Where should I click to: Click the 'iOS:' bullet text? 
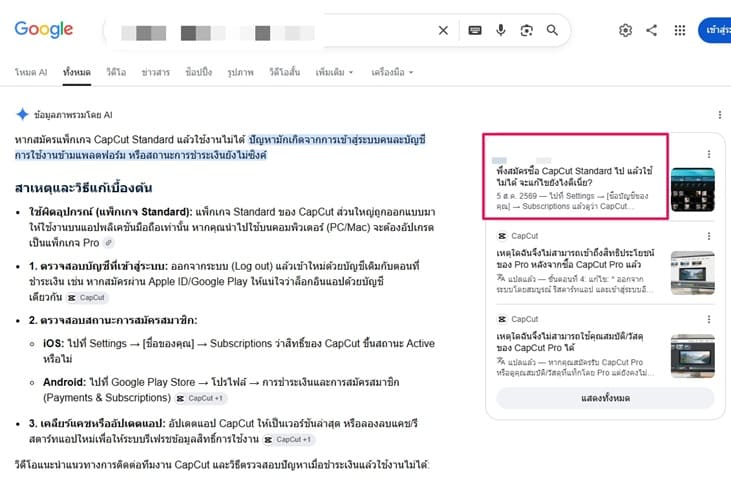53,343
